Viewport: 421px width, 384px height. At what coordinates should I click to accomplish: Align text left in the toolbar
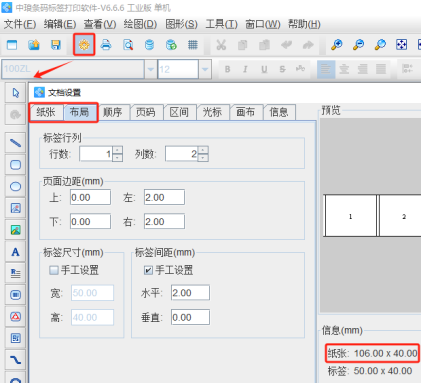(326, 69)
